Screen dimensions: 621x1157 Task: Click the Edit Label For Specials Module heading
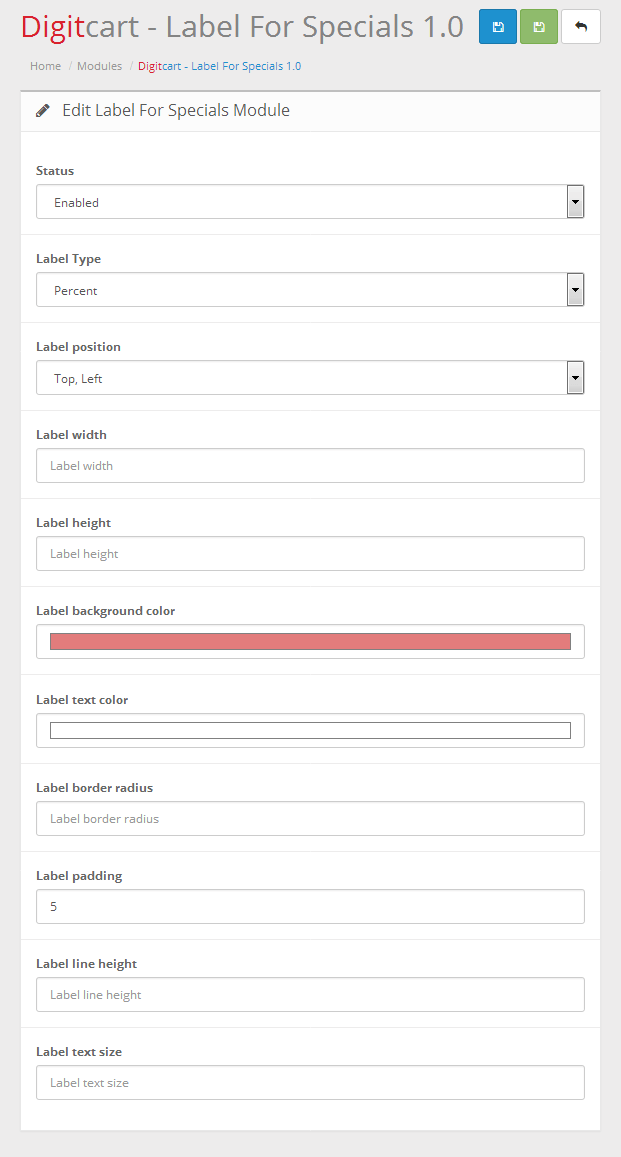tap(176, 111)
